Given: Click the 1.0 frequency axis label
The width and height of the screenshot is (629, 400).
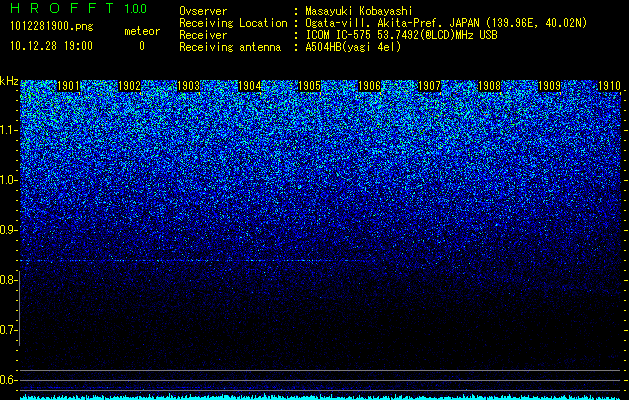Looking at the screenshot, I should (x=9, y=180).
